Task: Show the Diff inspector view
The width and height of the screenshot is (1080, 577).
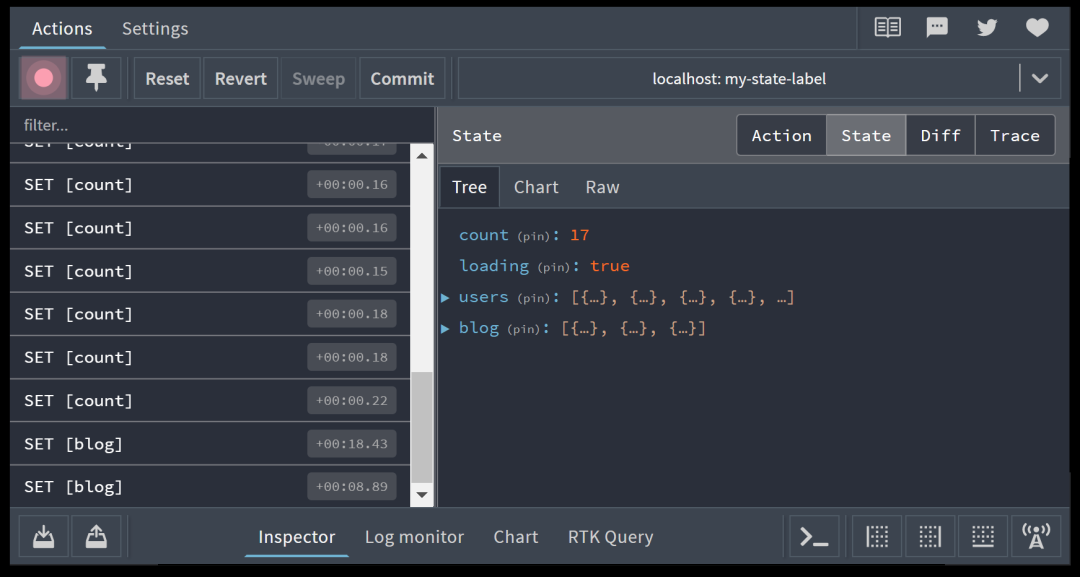Action: (941, 136)
